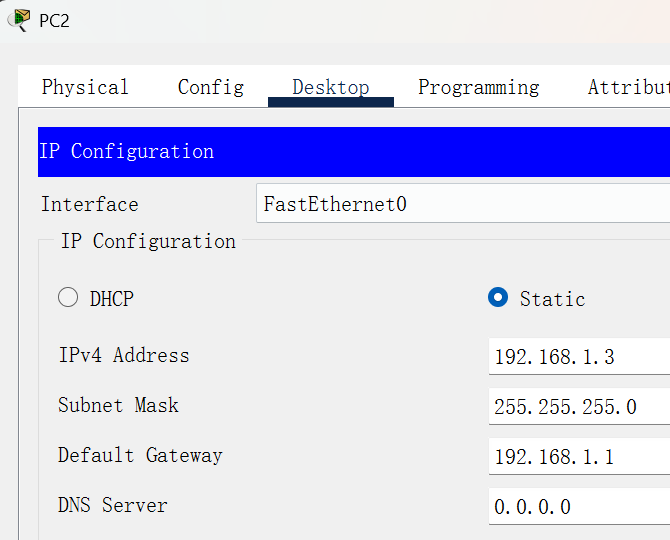This screenshot has height=540, width=670.
Task: Choose the Static radio button
Action: click(x=498, y=297)
